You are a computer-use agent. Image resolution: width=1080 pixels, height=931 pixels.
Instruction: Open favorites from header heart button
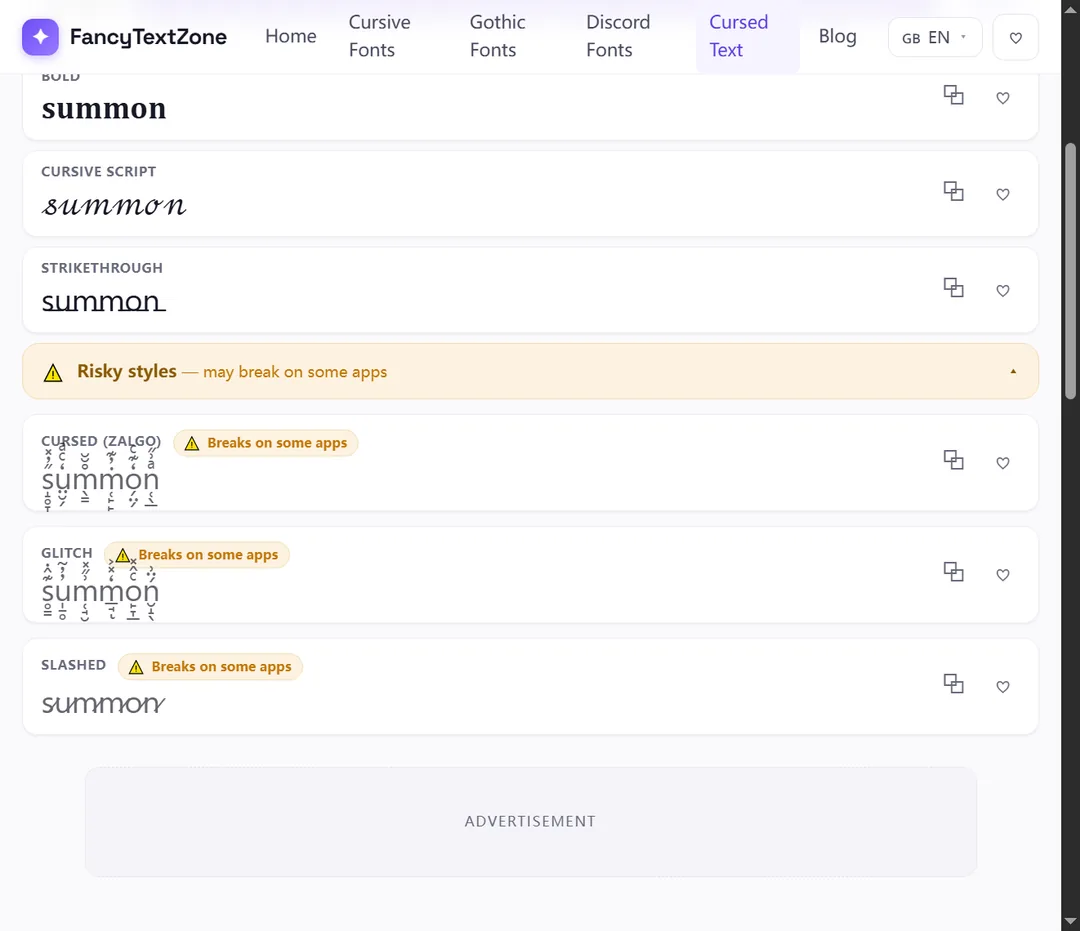coord(1015,37)
